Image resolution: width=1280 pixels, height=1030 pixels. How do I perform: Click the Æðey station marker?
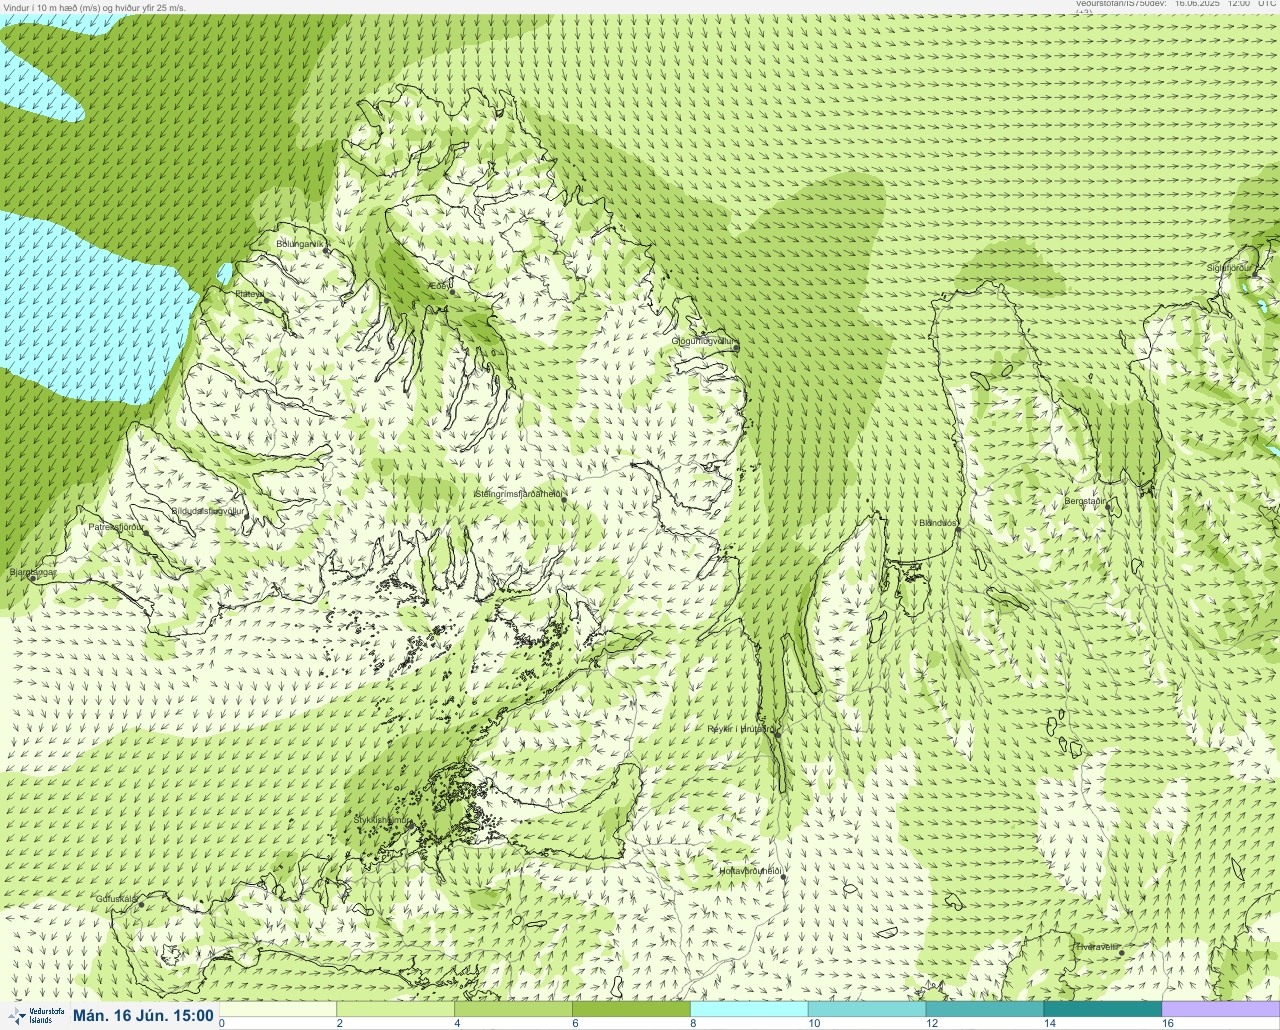(453, 292)
